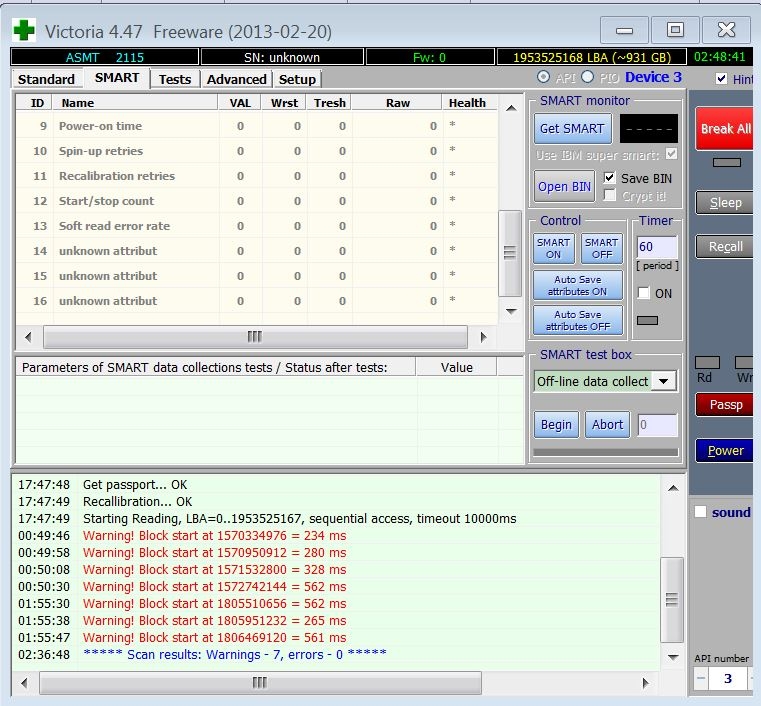
Task: Click the log scroll right arrow
Action: click(x=645, y=683)
